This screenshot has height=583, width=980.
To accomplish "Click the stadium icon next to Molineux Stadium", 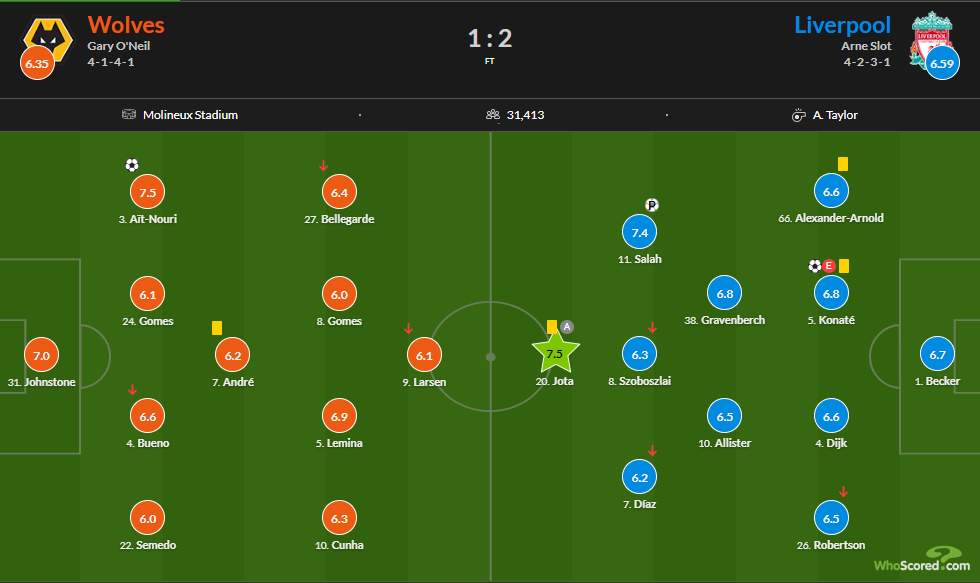I will [129, 114].
